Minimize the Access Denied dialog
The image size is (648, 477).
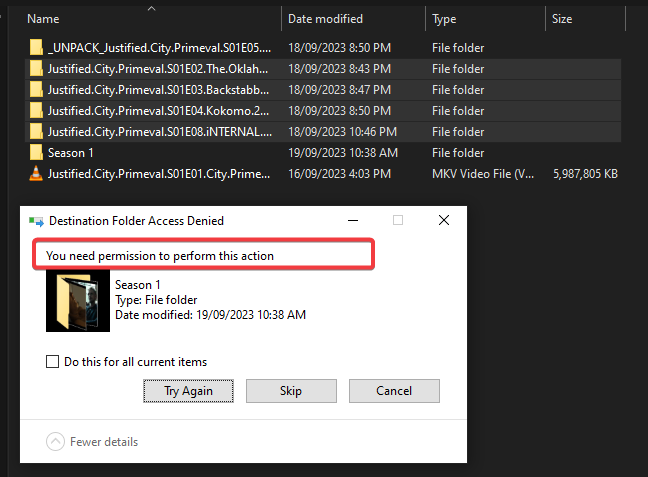[353, 220]
